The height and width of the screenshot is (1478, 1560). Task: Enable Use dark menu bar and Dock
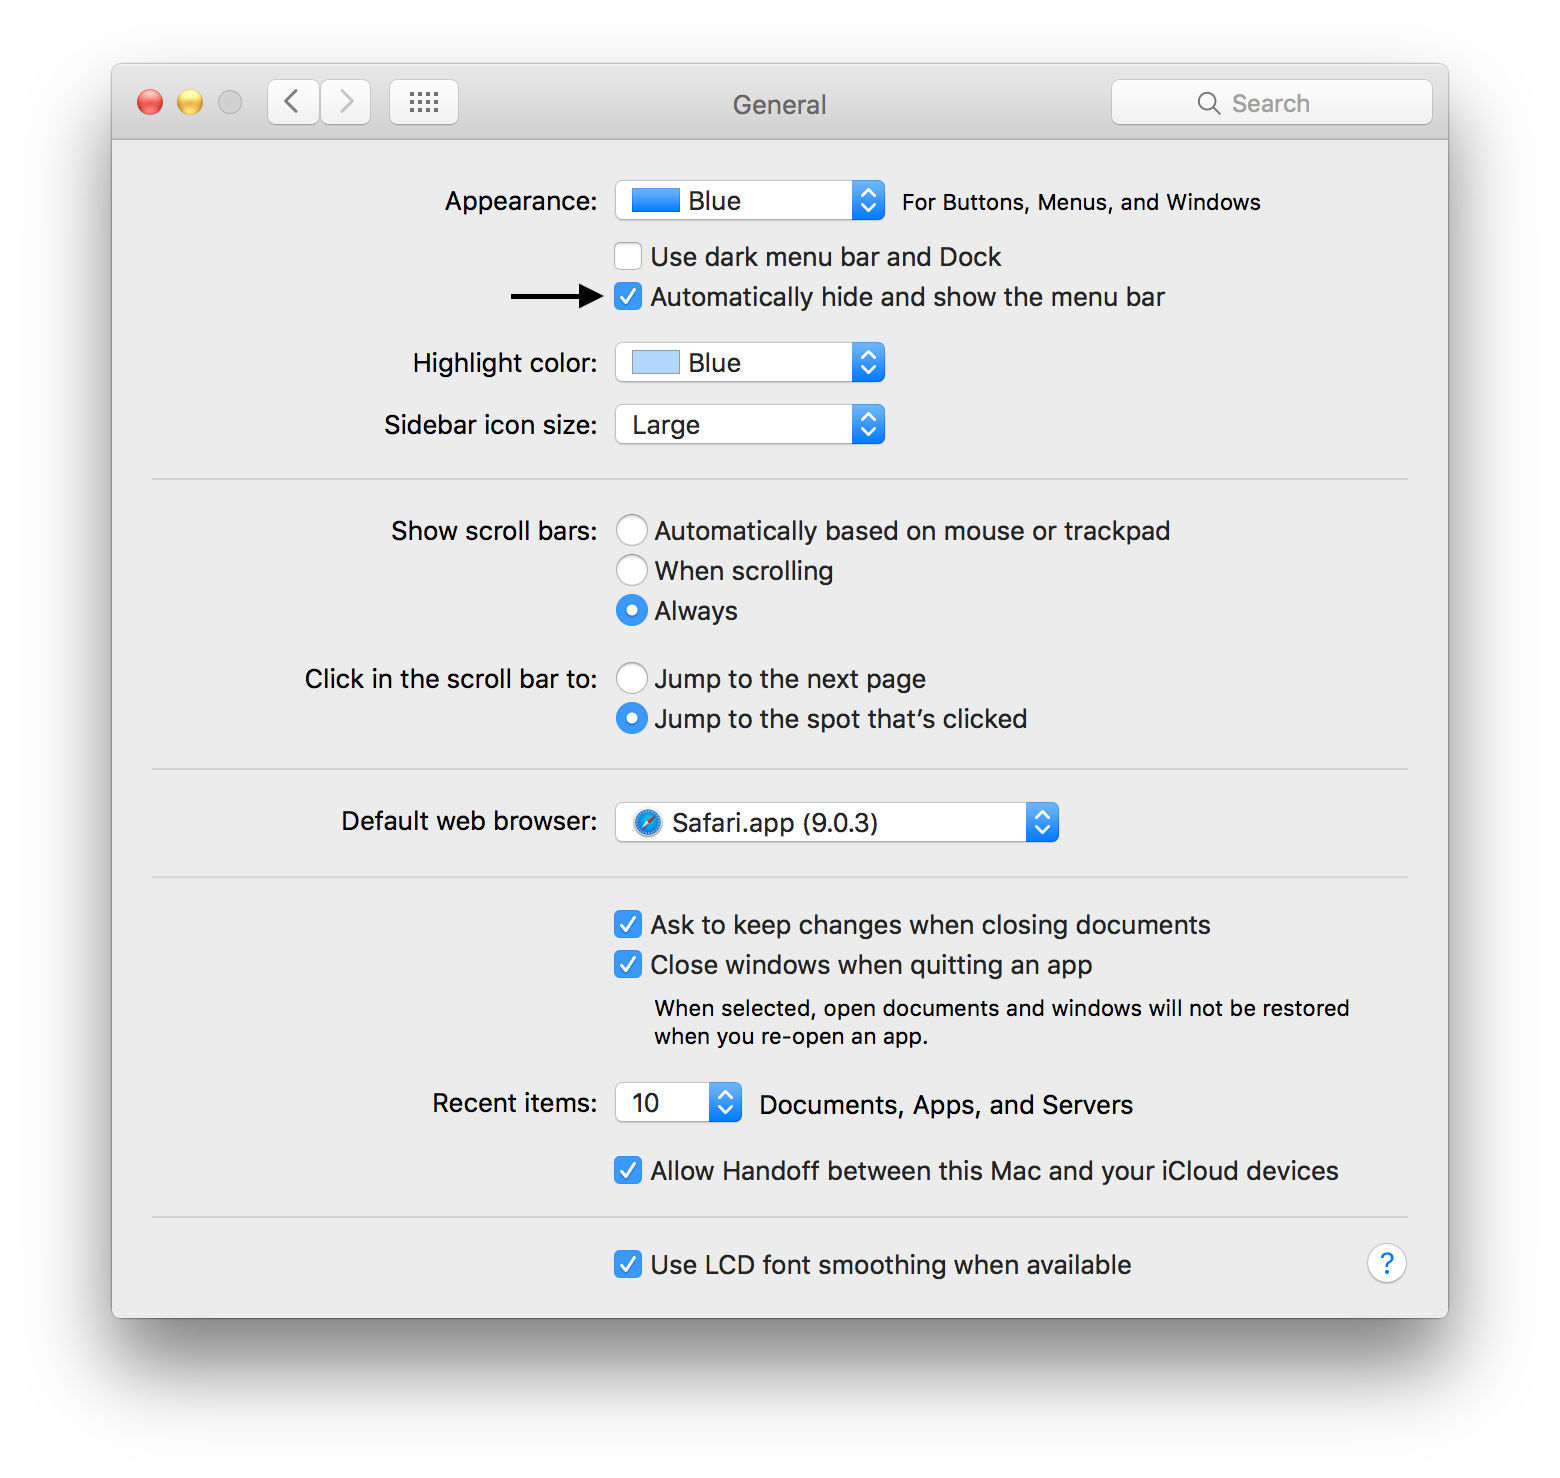[628, 256]
